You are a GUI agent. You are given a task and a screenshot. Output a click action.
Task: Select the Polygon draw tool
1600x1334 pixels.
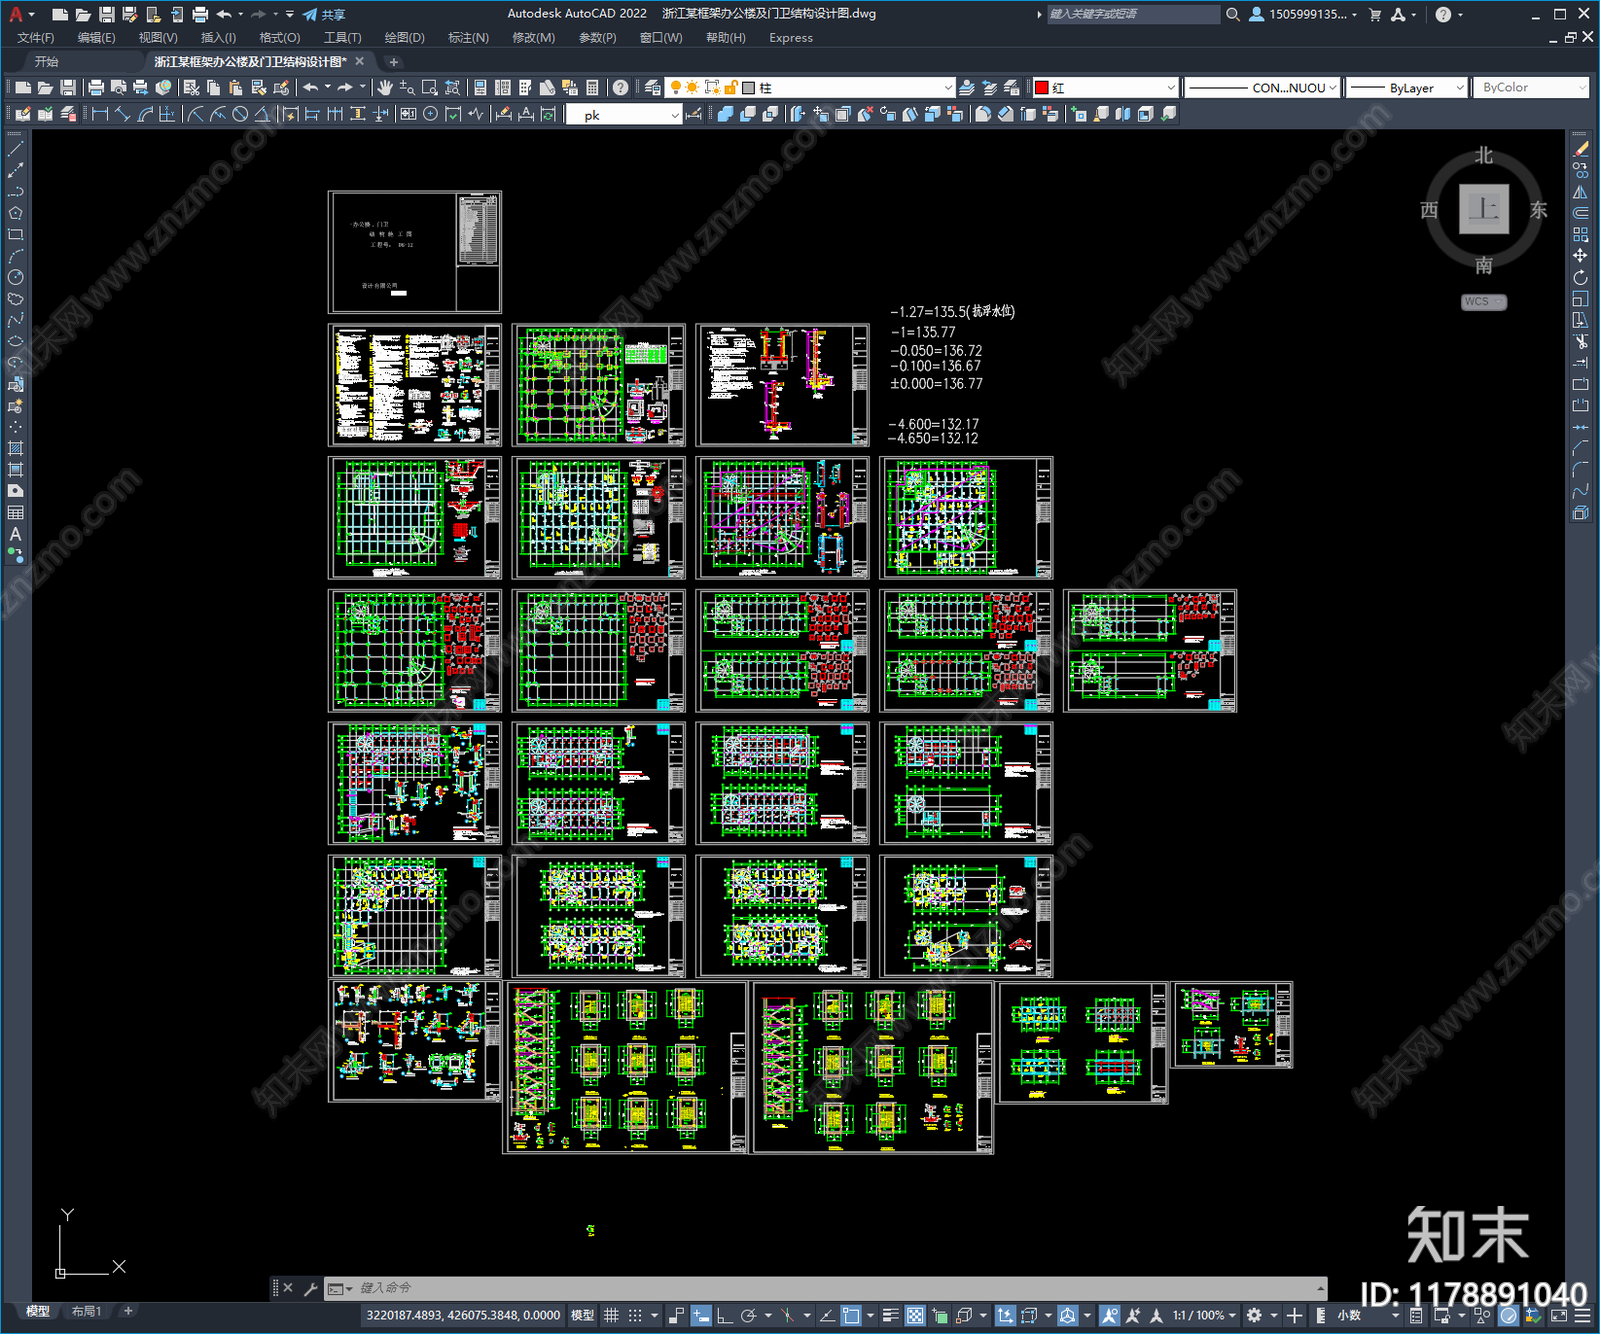pyautogui.click(x=15, y=213)
